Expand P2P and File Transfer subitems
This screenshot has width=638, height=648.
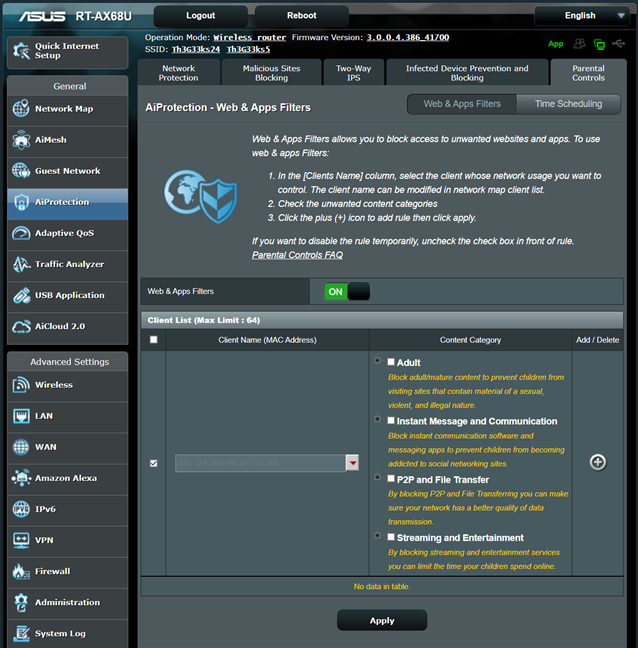377,477
